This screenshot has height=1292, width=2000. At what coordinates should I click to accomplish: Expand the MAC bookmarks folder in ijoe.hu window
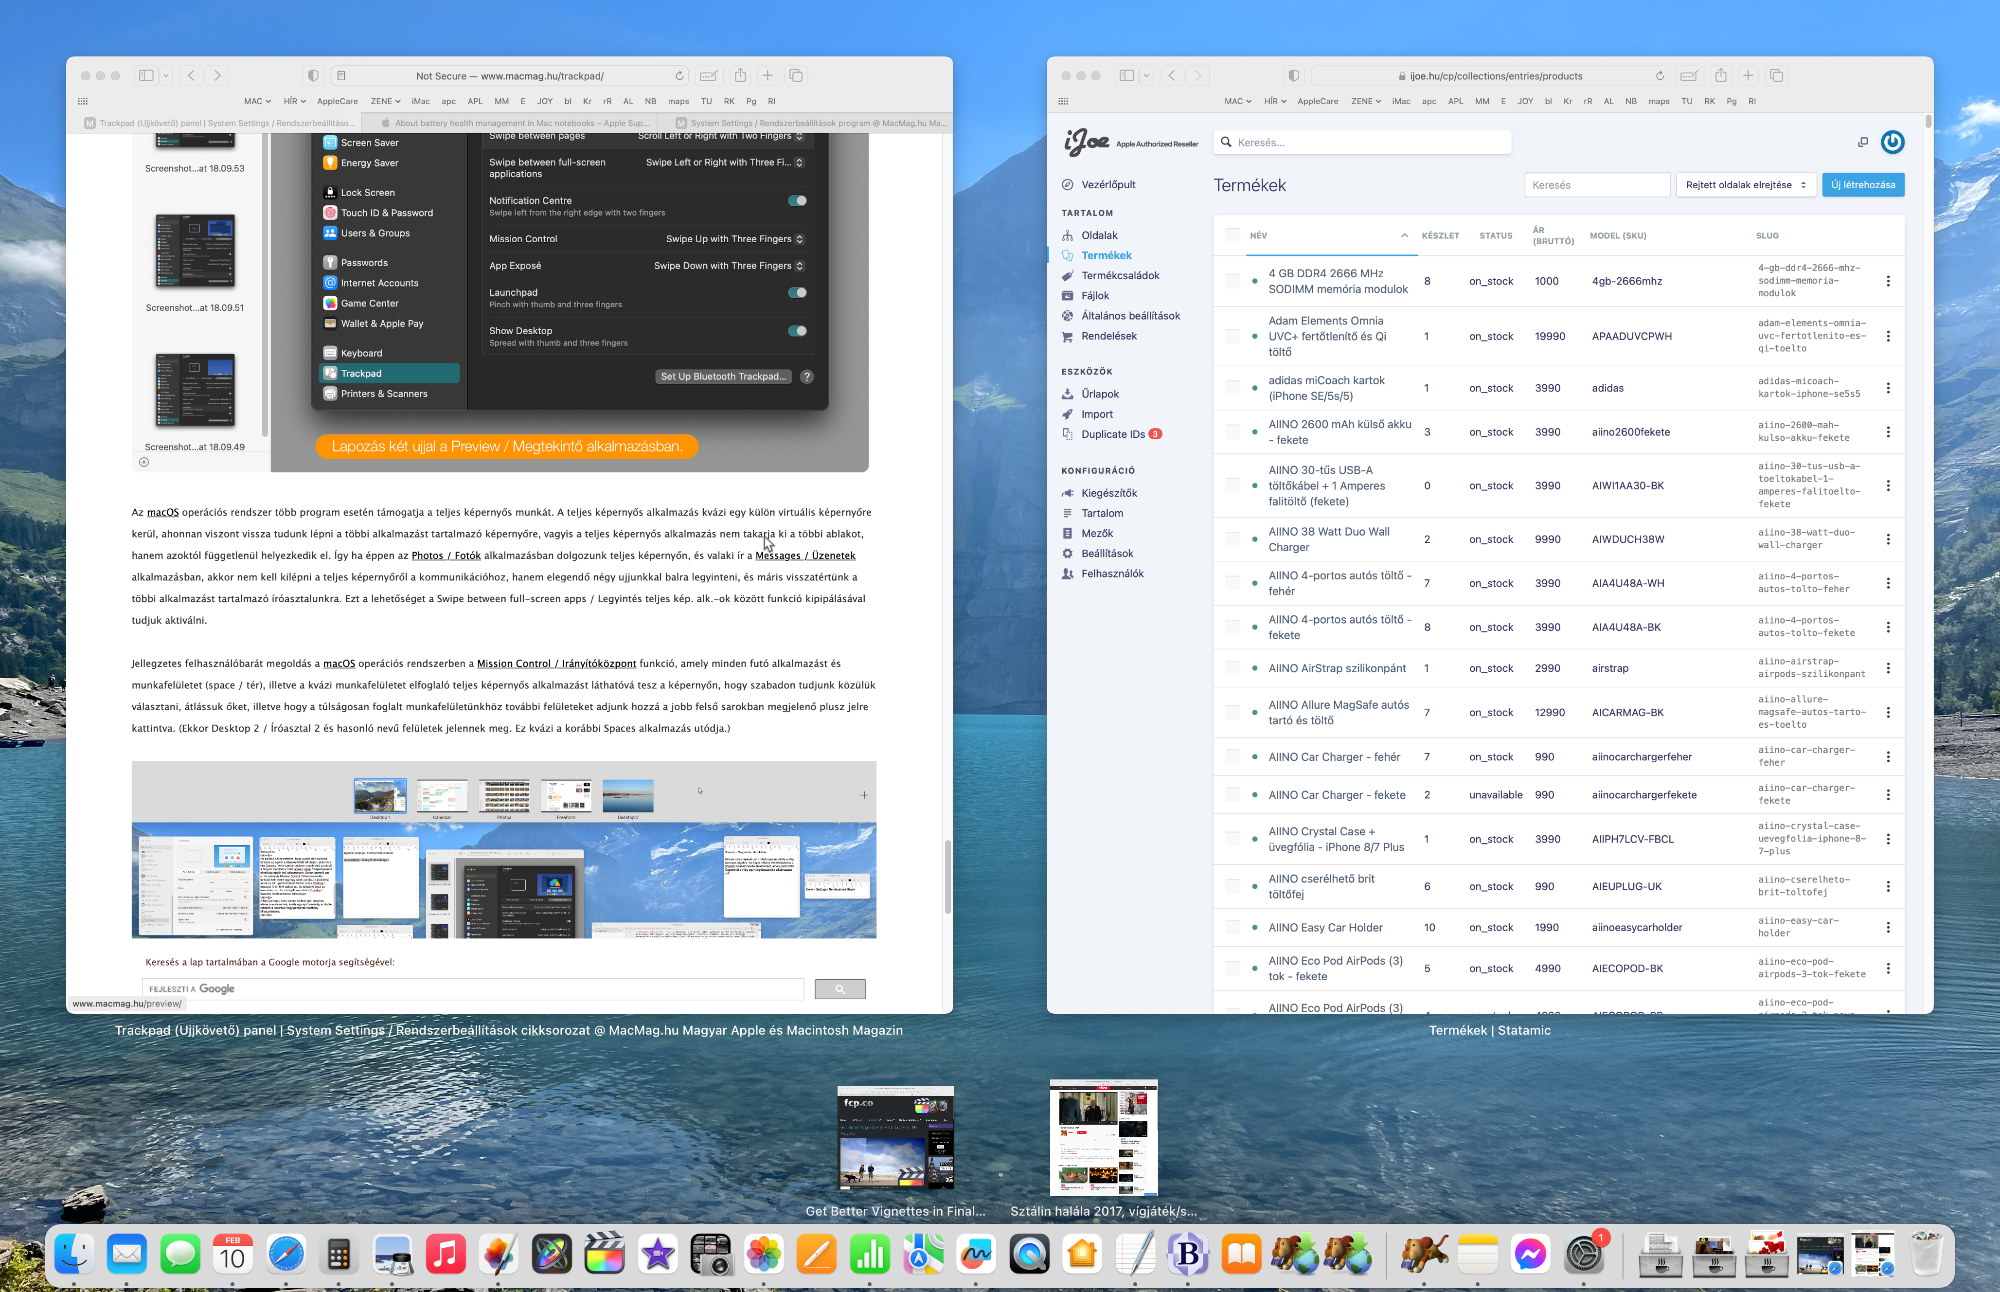tap(1238, 101)
